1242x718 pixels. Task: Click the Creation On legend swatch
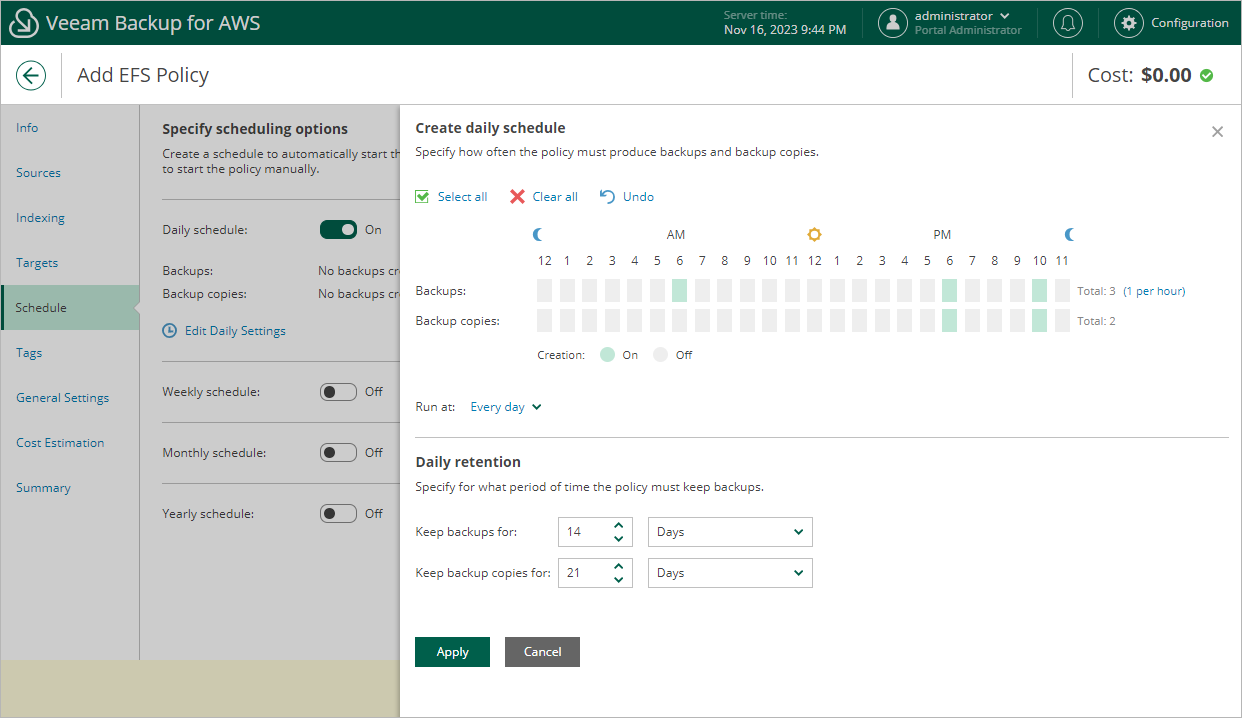608,355
